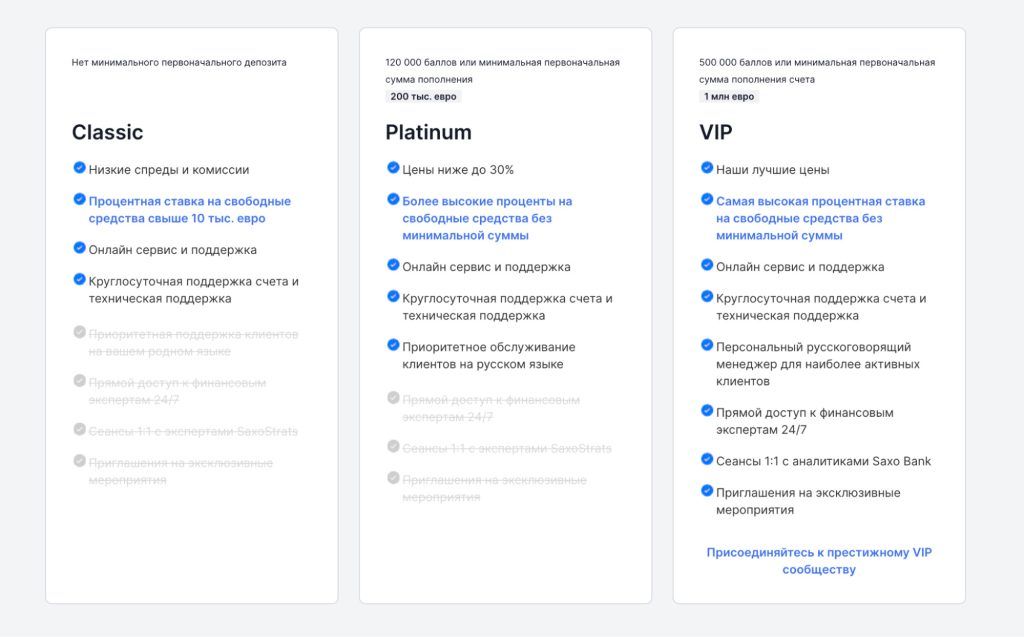Click the check icon beside Приглашения на эксклюзивные мероприятия in VIP

[x=707, y=490]
